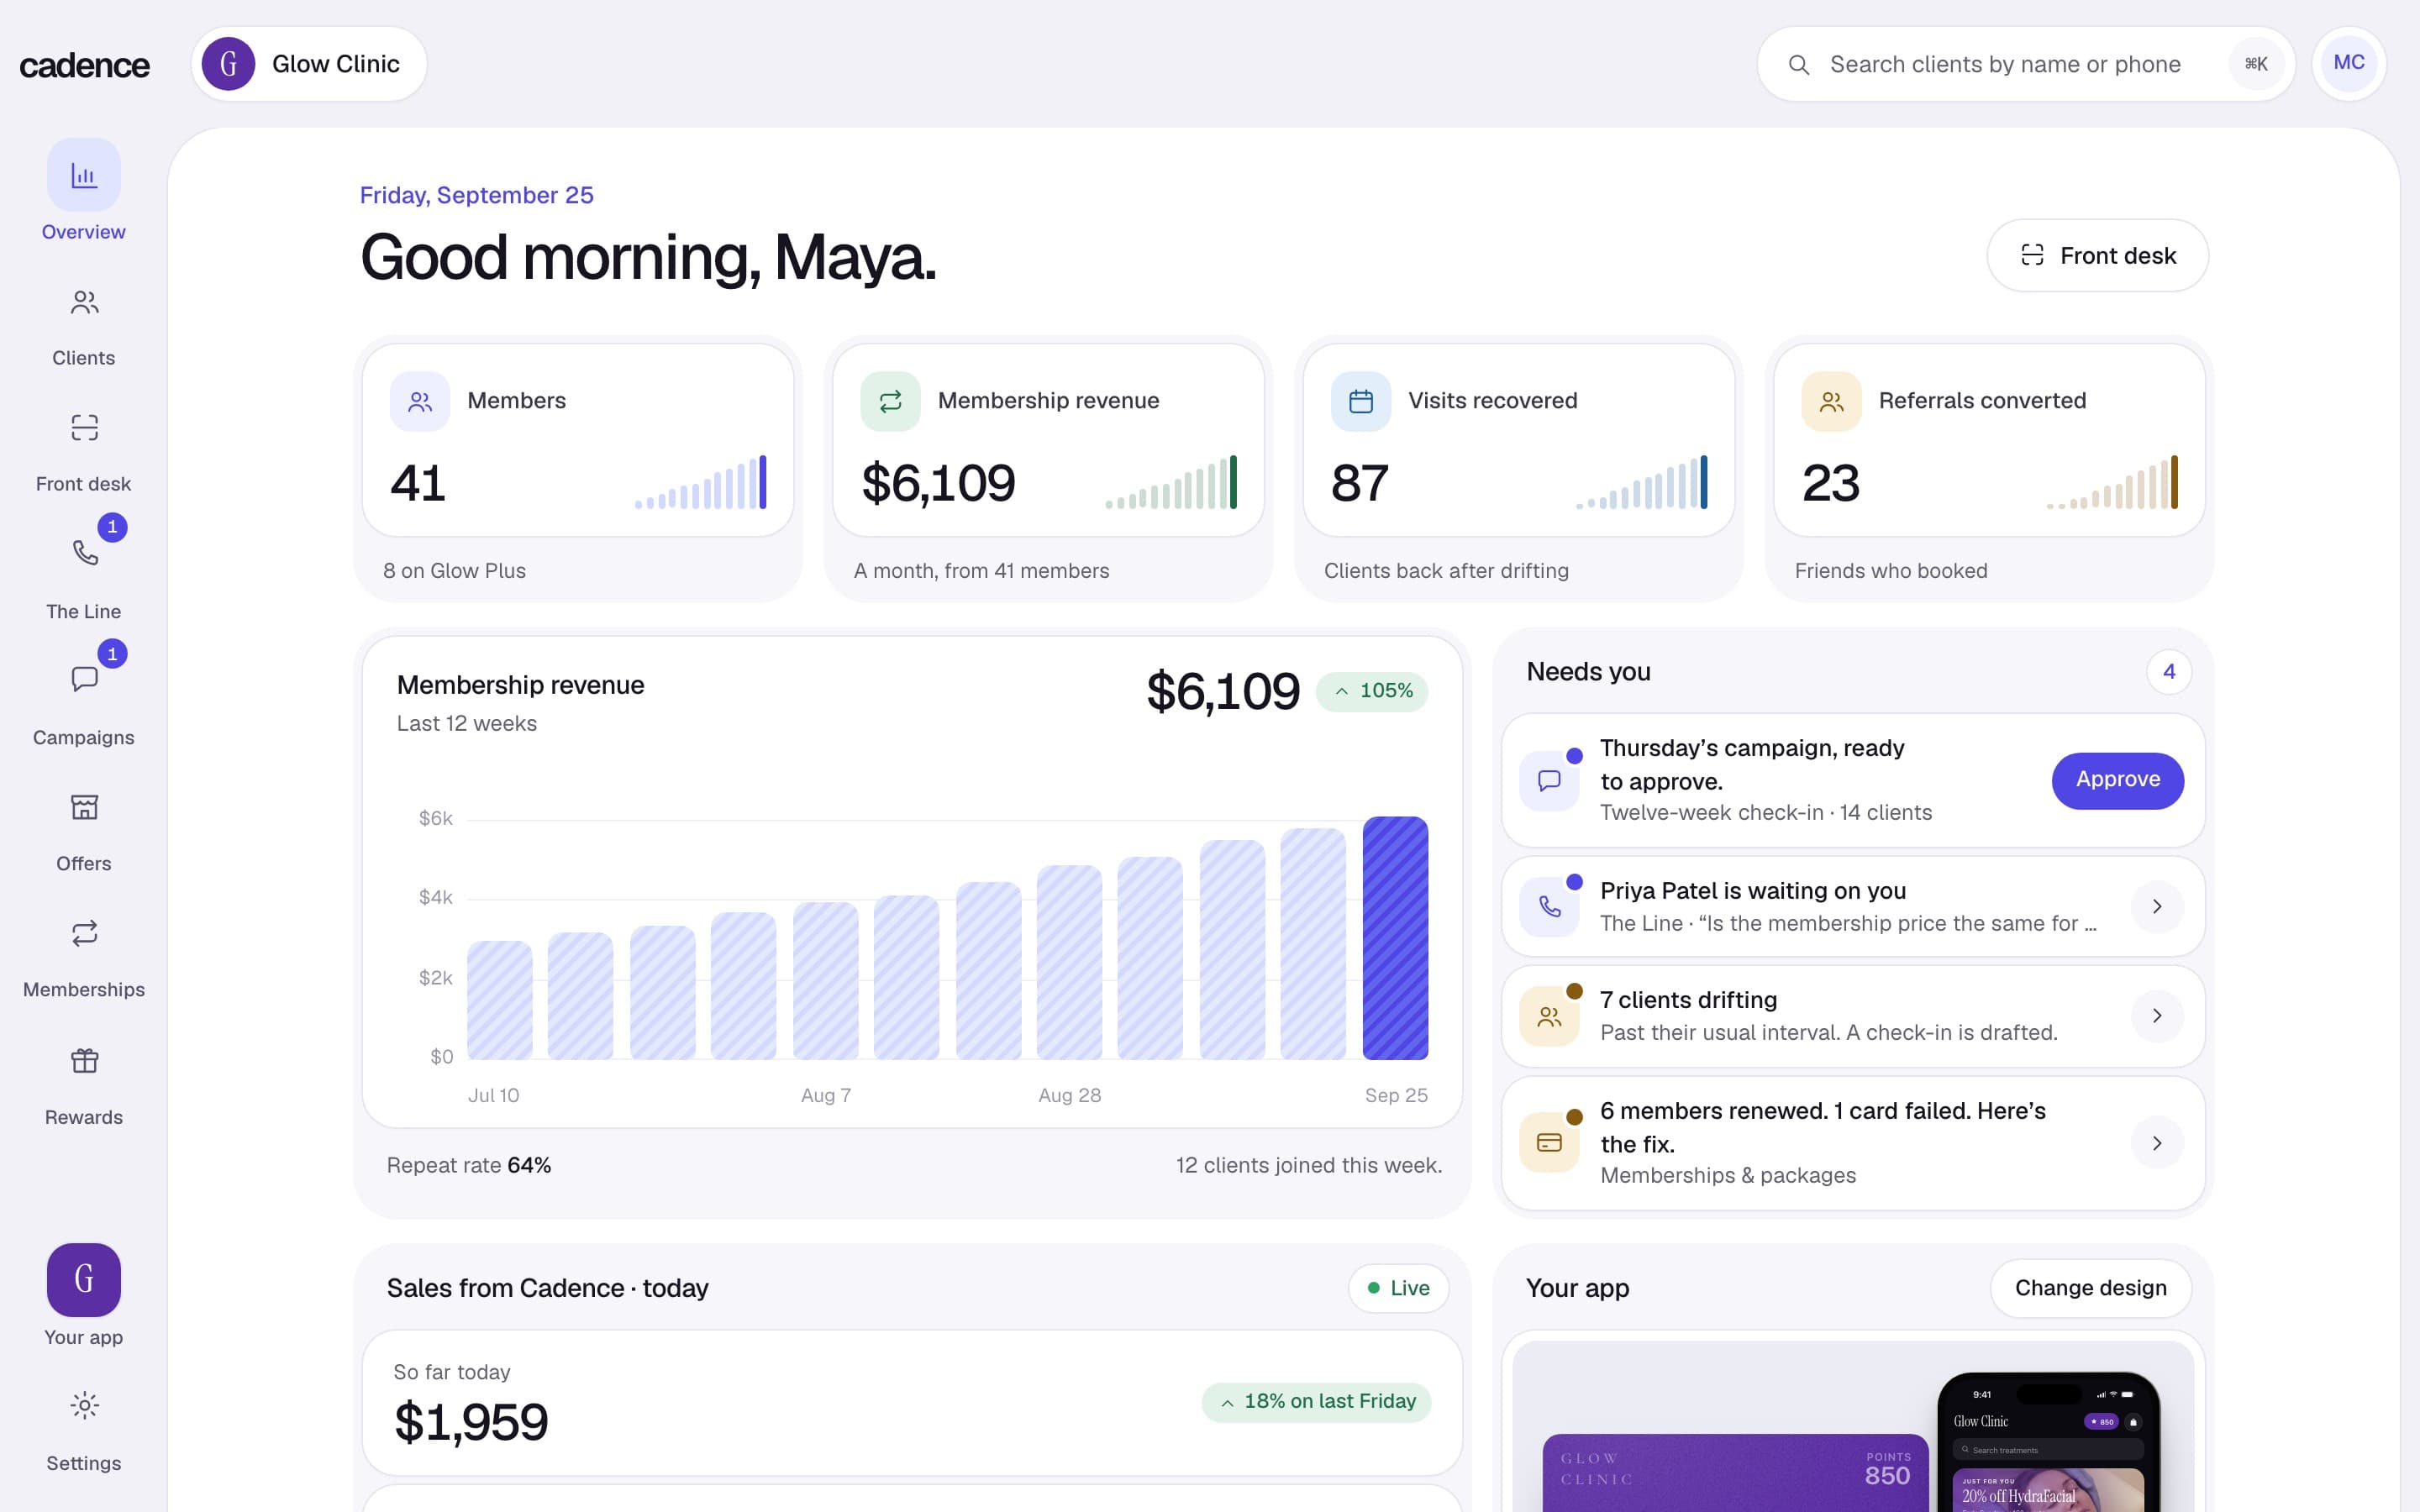Open Clients people icon in sidebar
Image resolution: width=2420 pixels, height=1512 pixels.
click(x=84, y=302)
